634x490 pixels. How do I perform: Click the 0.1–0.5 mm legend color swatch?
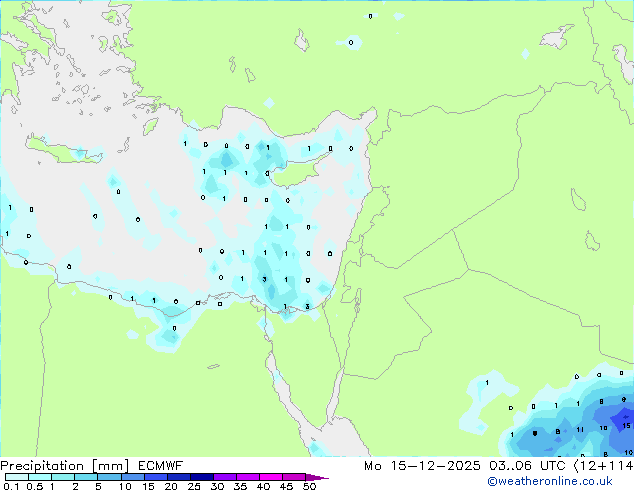click(x=17, y=477)
